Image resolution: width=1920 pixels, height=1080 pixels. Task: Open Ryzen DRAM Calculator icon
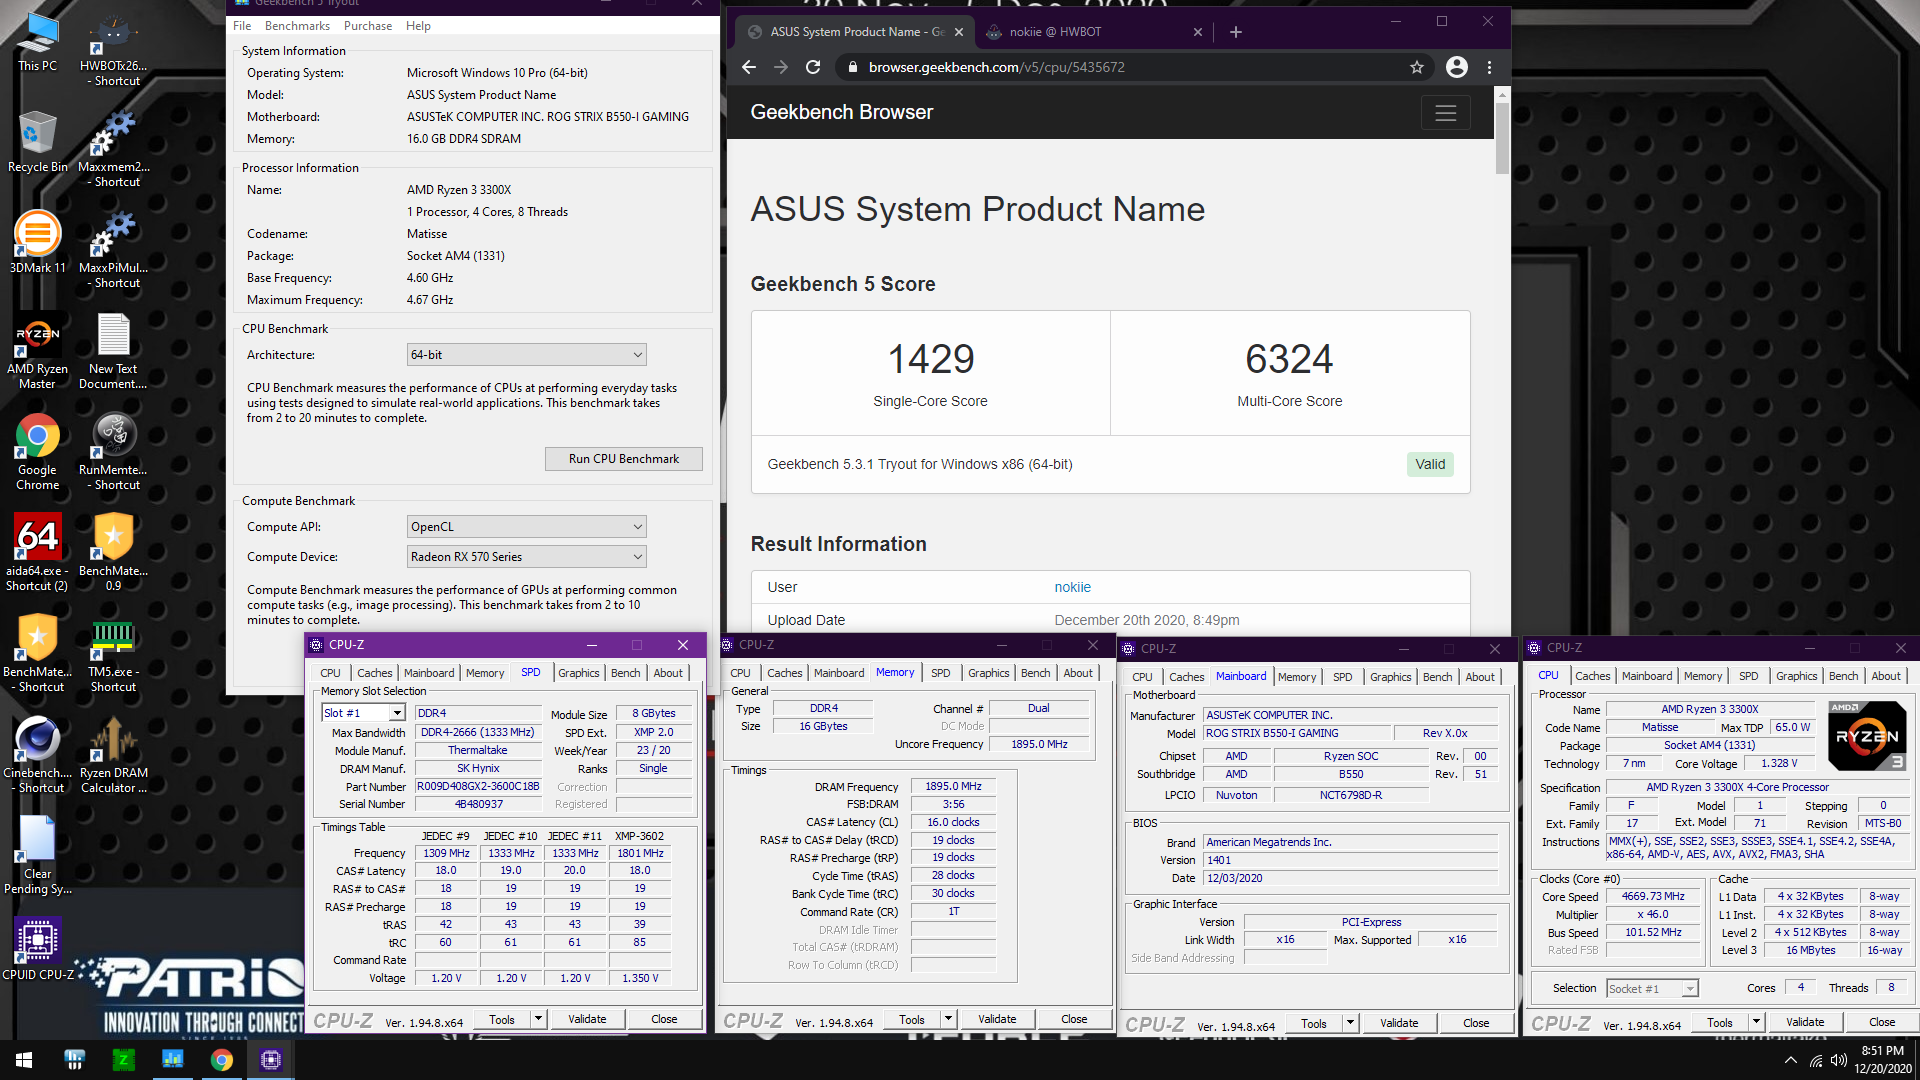pyautogui.click(x=113, y=755)
